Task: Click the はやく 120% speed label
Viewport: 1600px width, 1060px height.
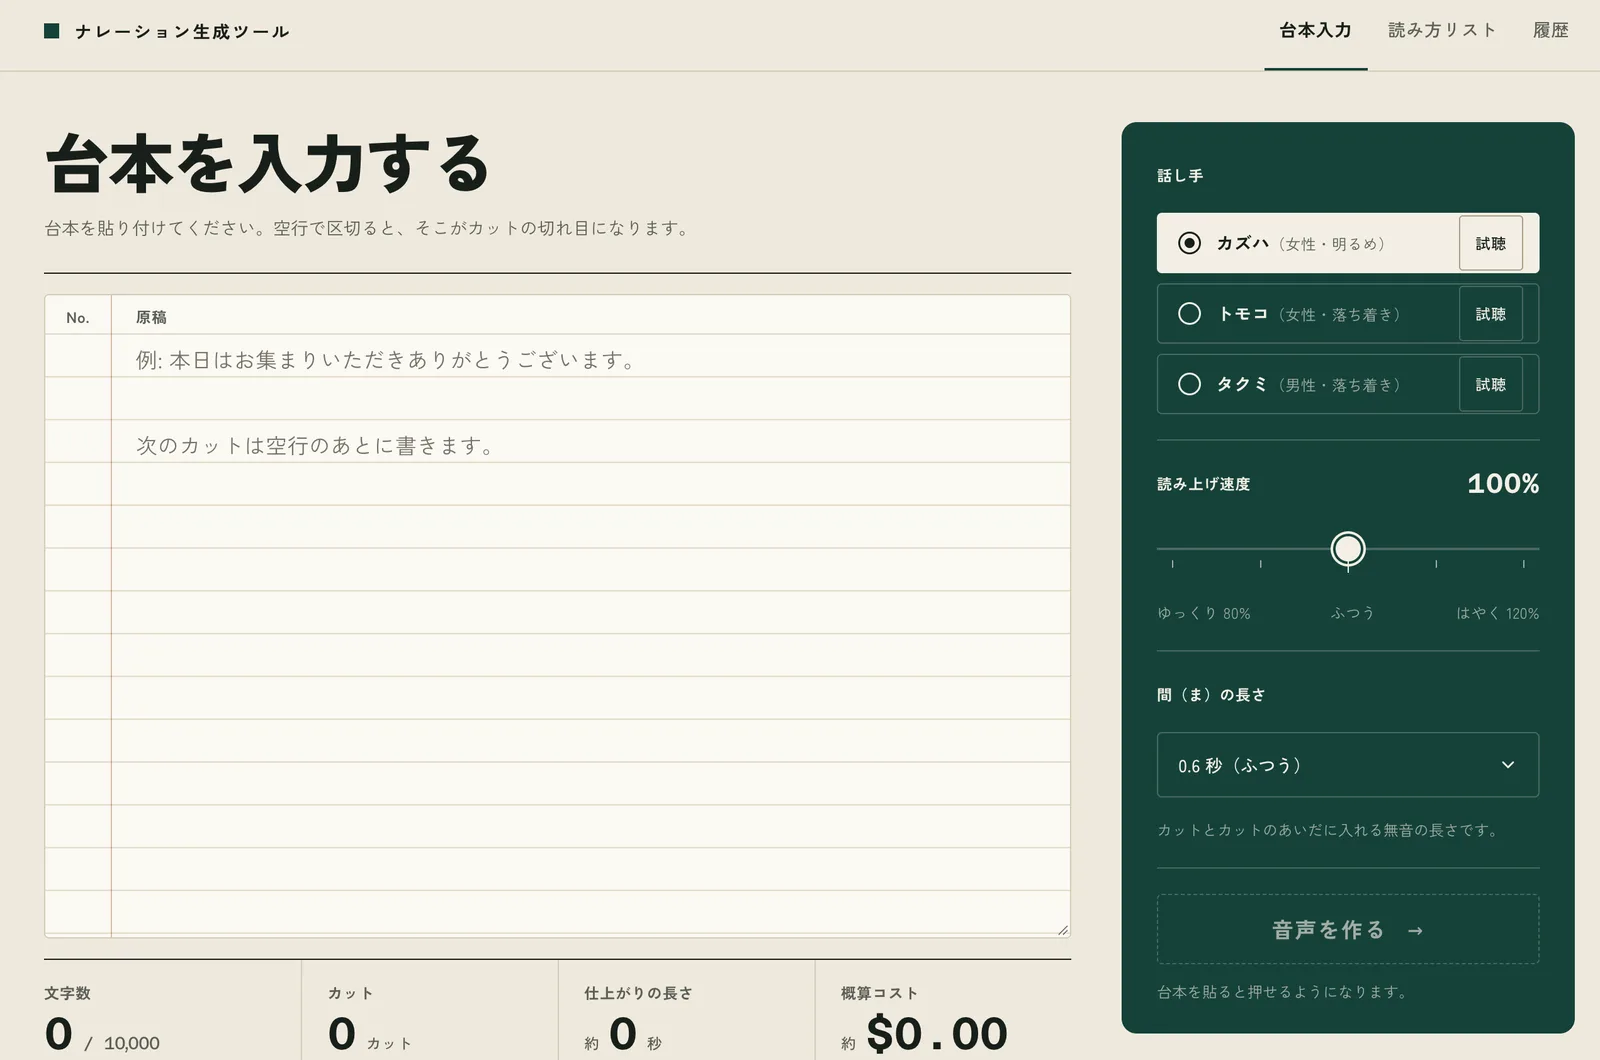Action: pyautogui.click(x=1497, y=613)
